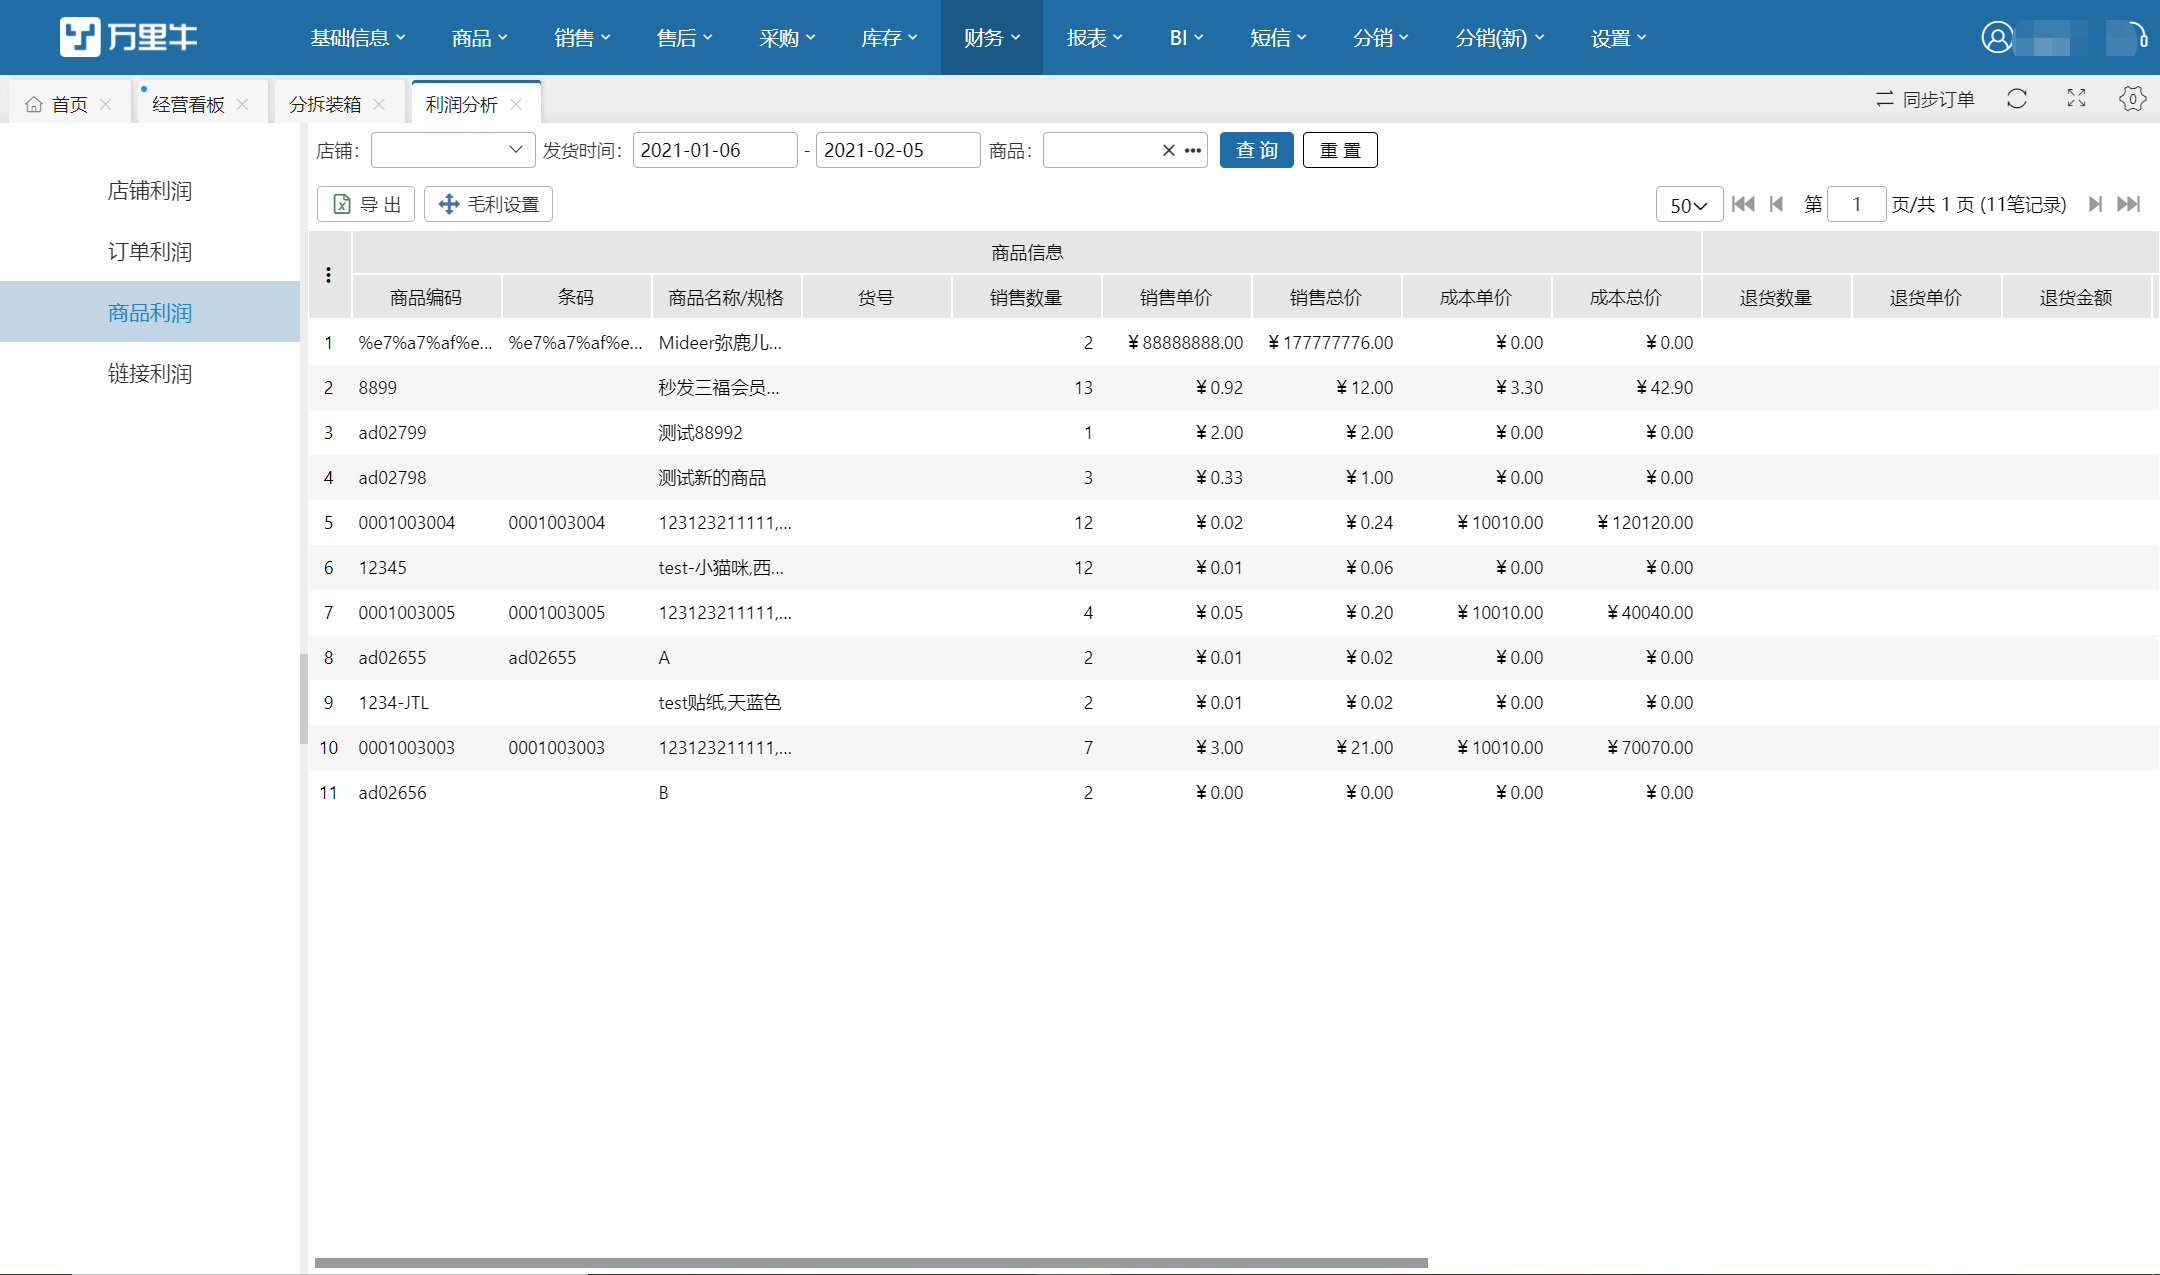Expand the 商品 top menu
The image size is (2160, 1275).
coord(480,37)
